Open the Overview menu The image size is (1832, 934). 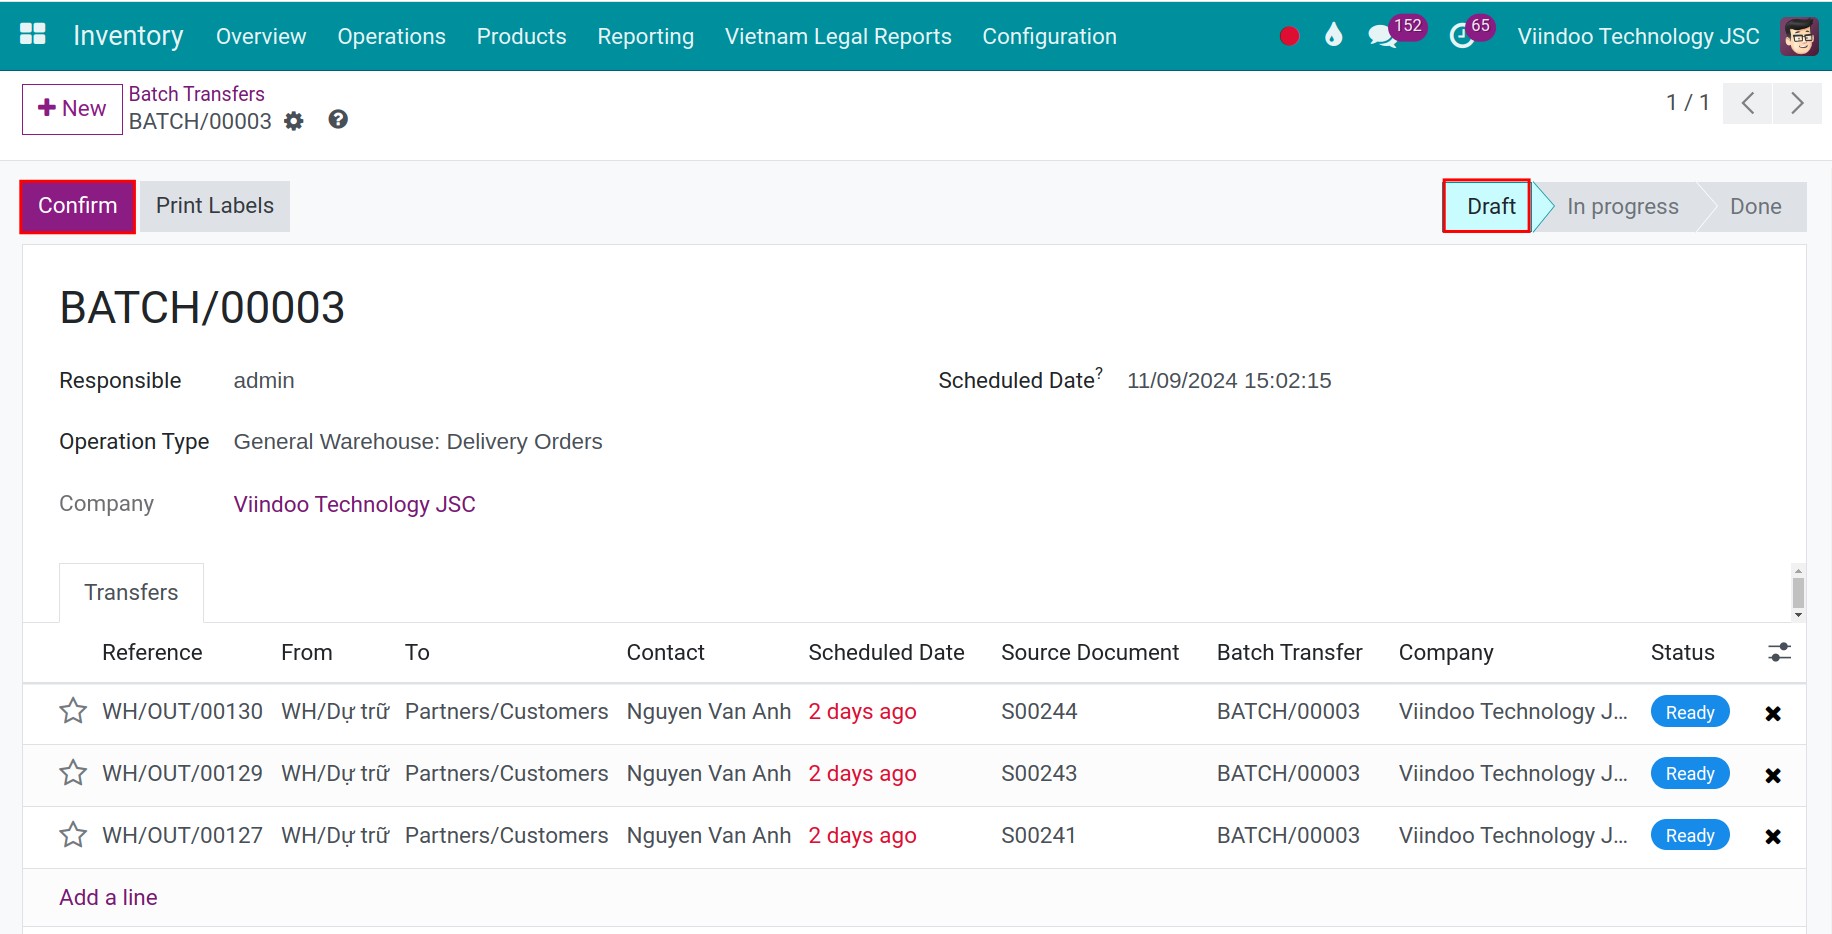(261, 36)
